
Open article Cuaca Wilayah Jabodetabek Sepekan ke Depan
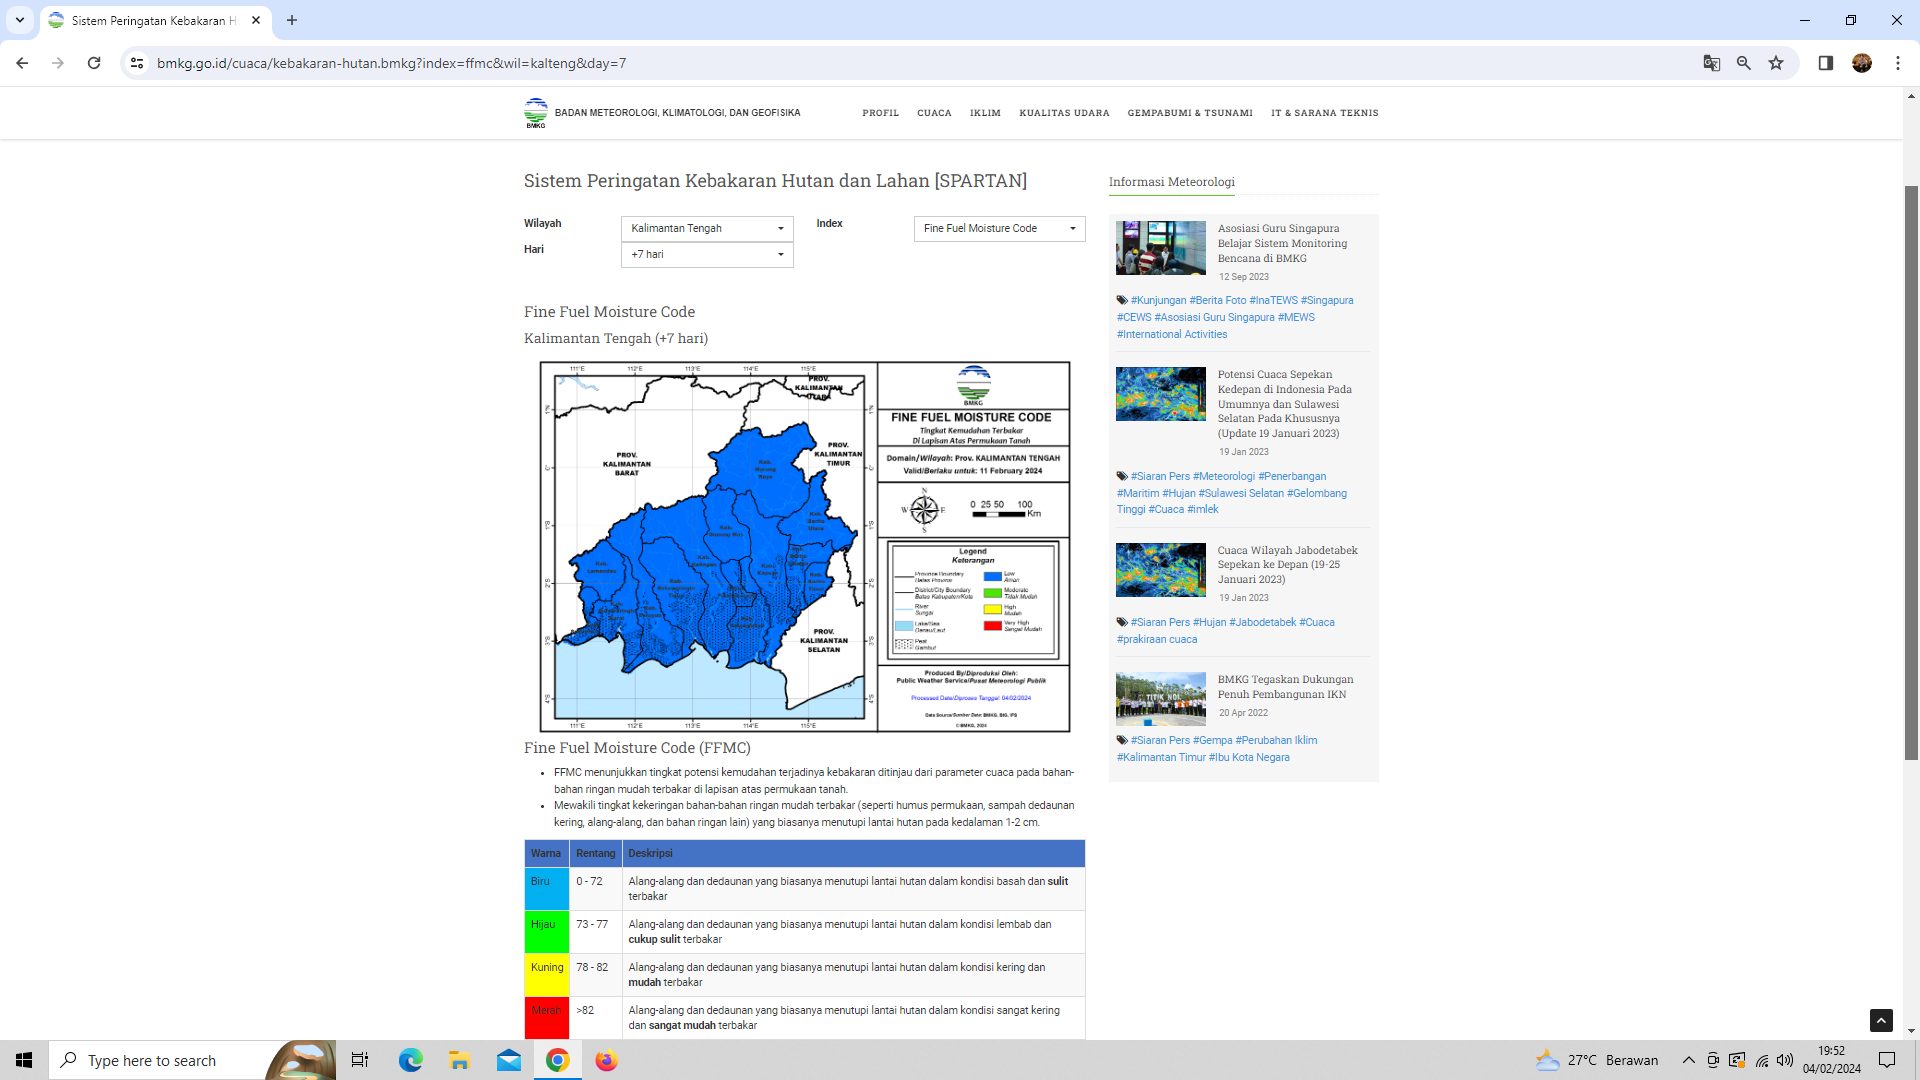pyautogui.click(x=1287, y=565)
